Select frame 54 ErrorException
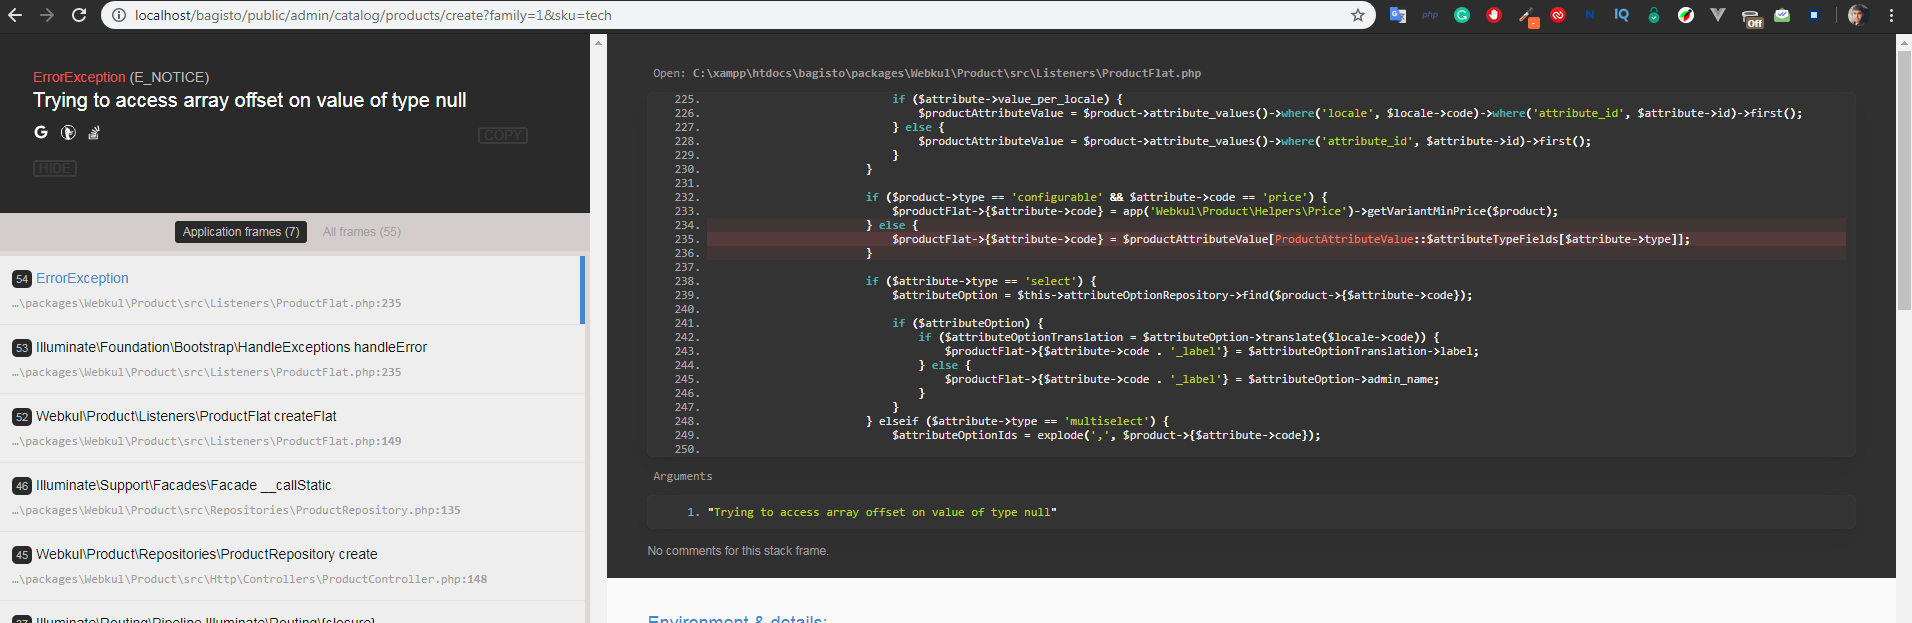This screenshot has height=623, width=1912. [x=292, y=290]
